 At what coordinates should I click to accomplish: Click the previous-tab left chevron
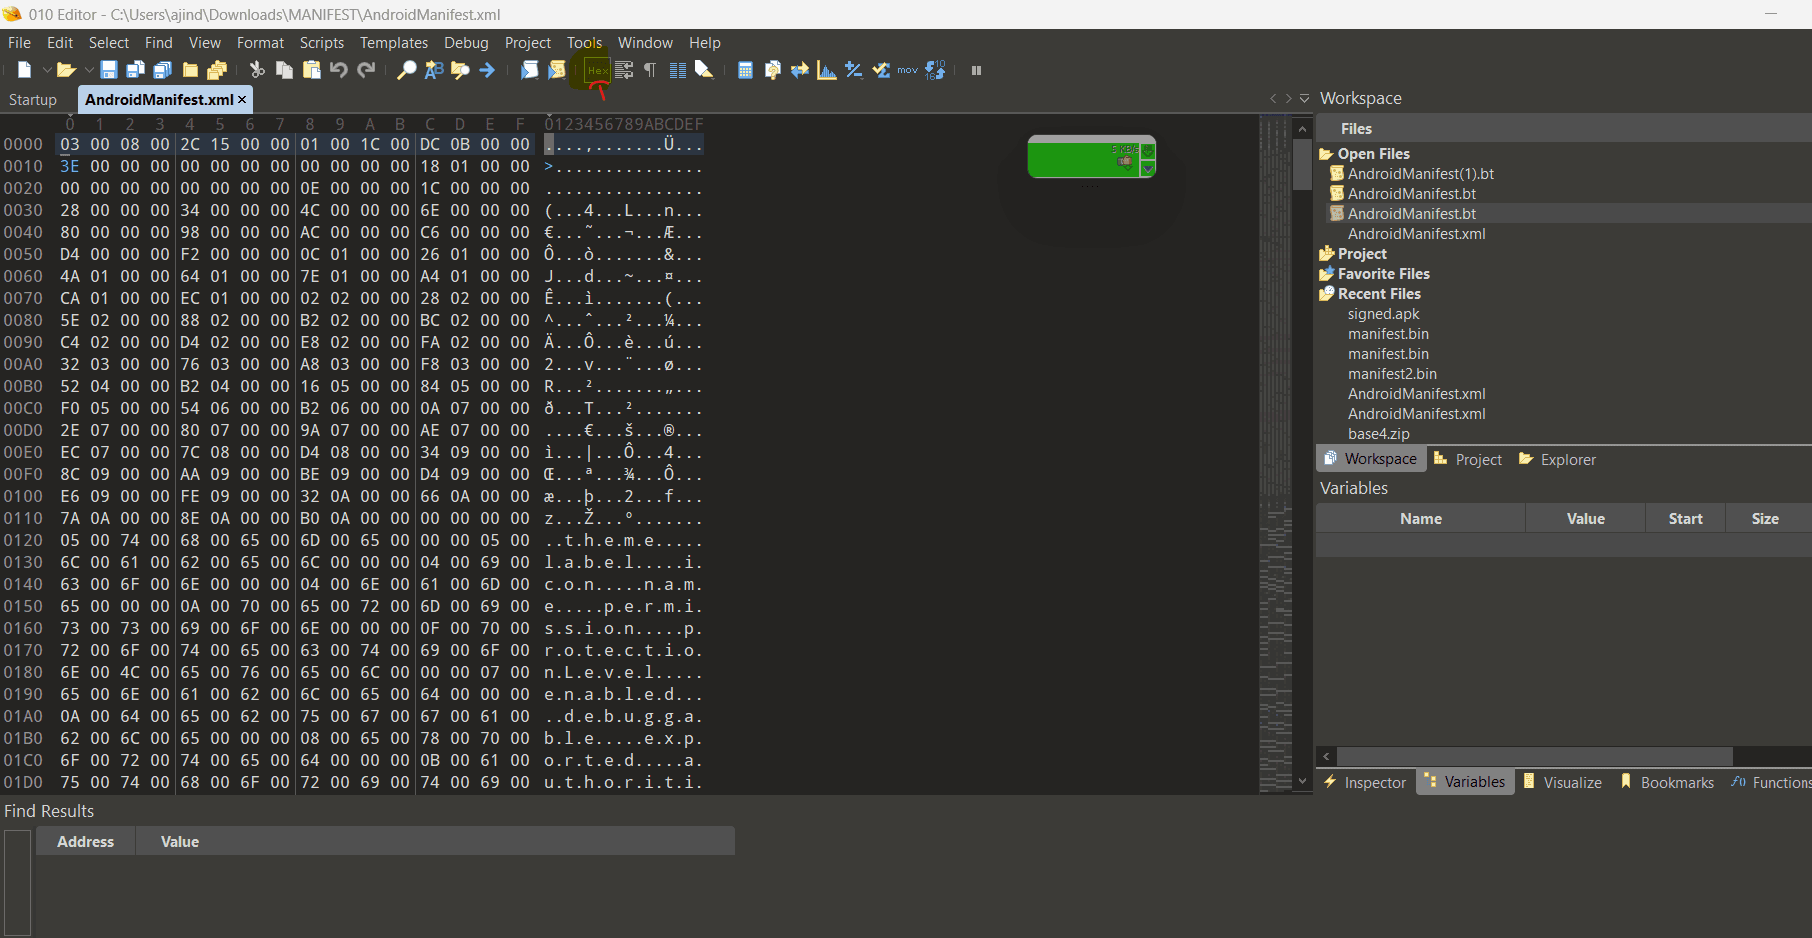tap(1273, 98)
